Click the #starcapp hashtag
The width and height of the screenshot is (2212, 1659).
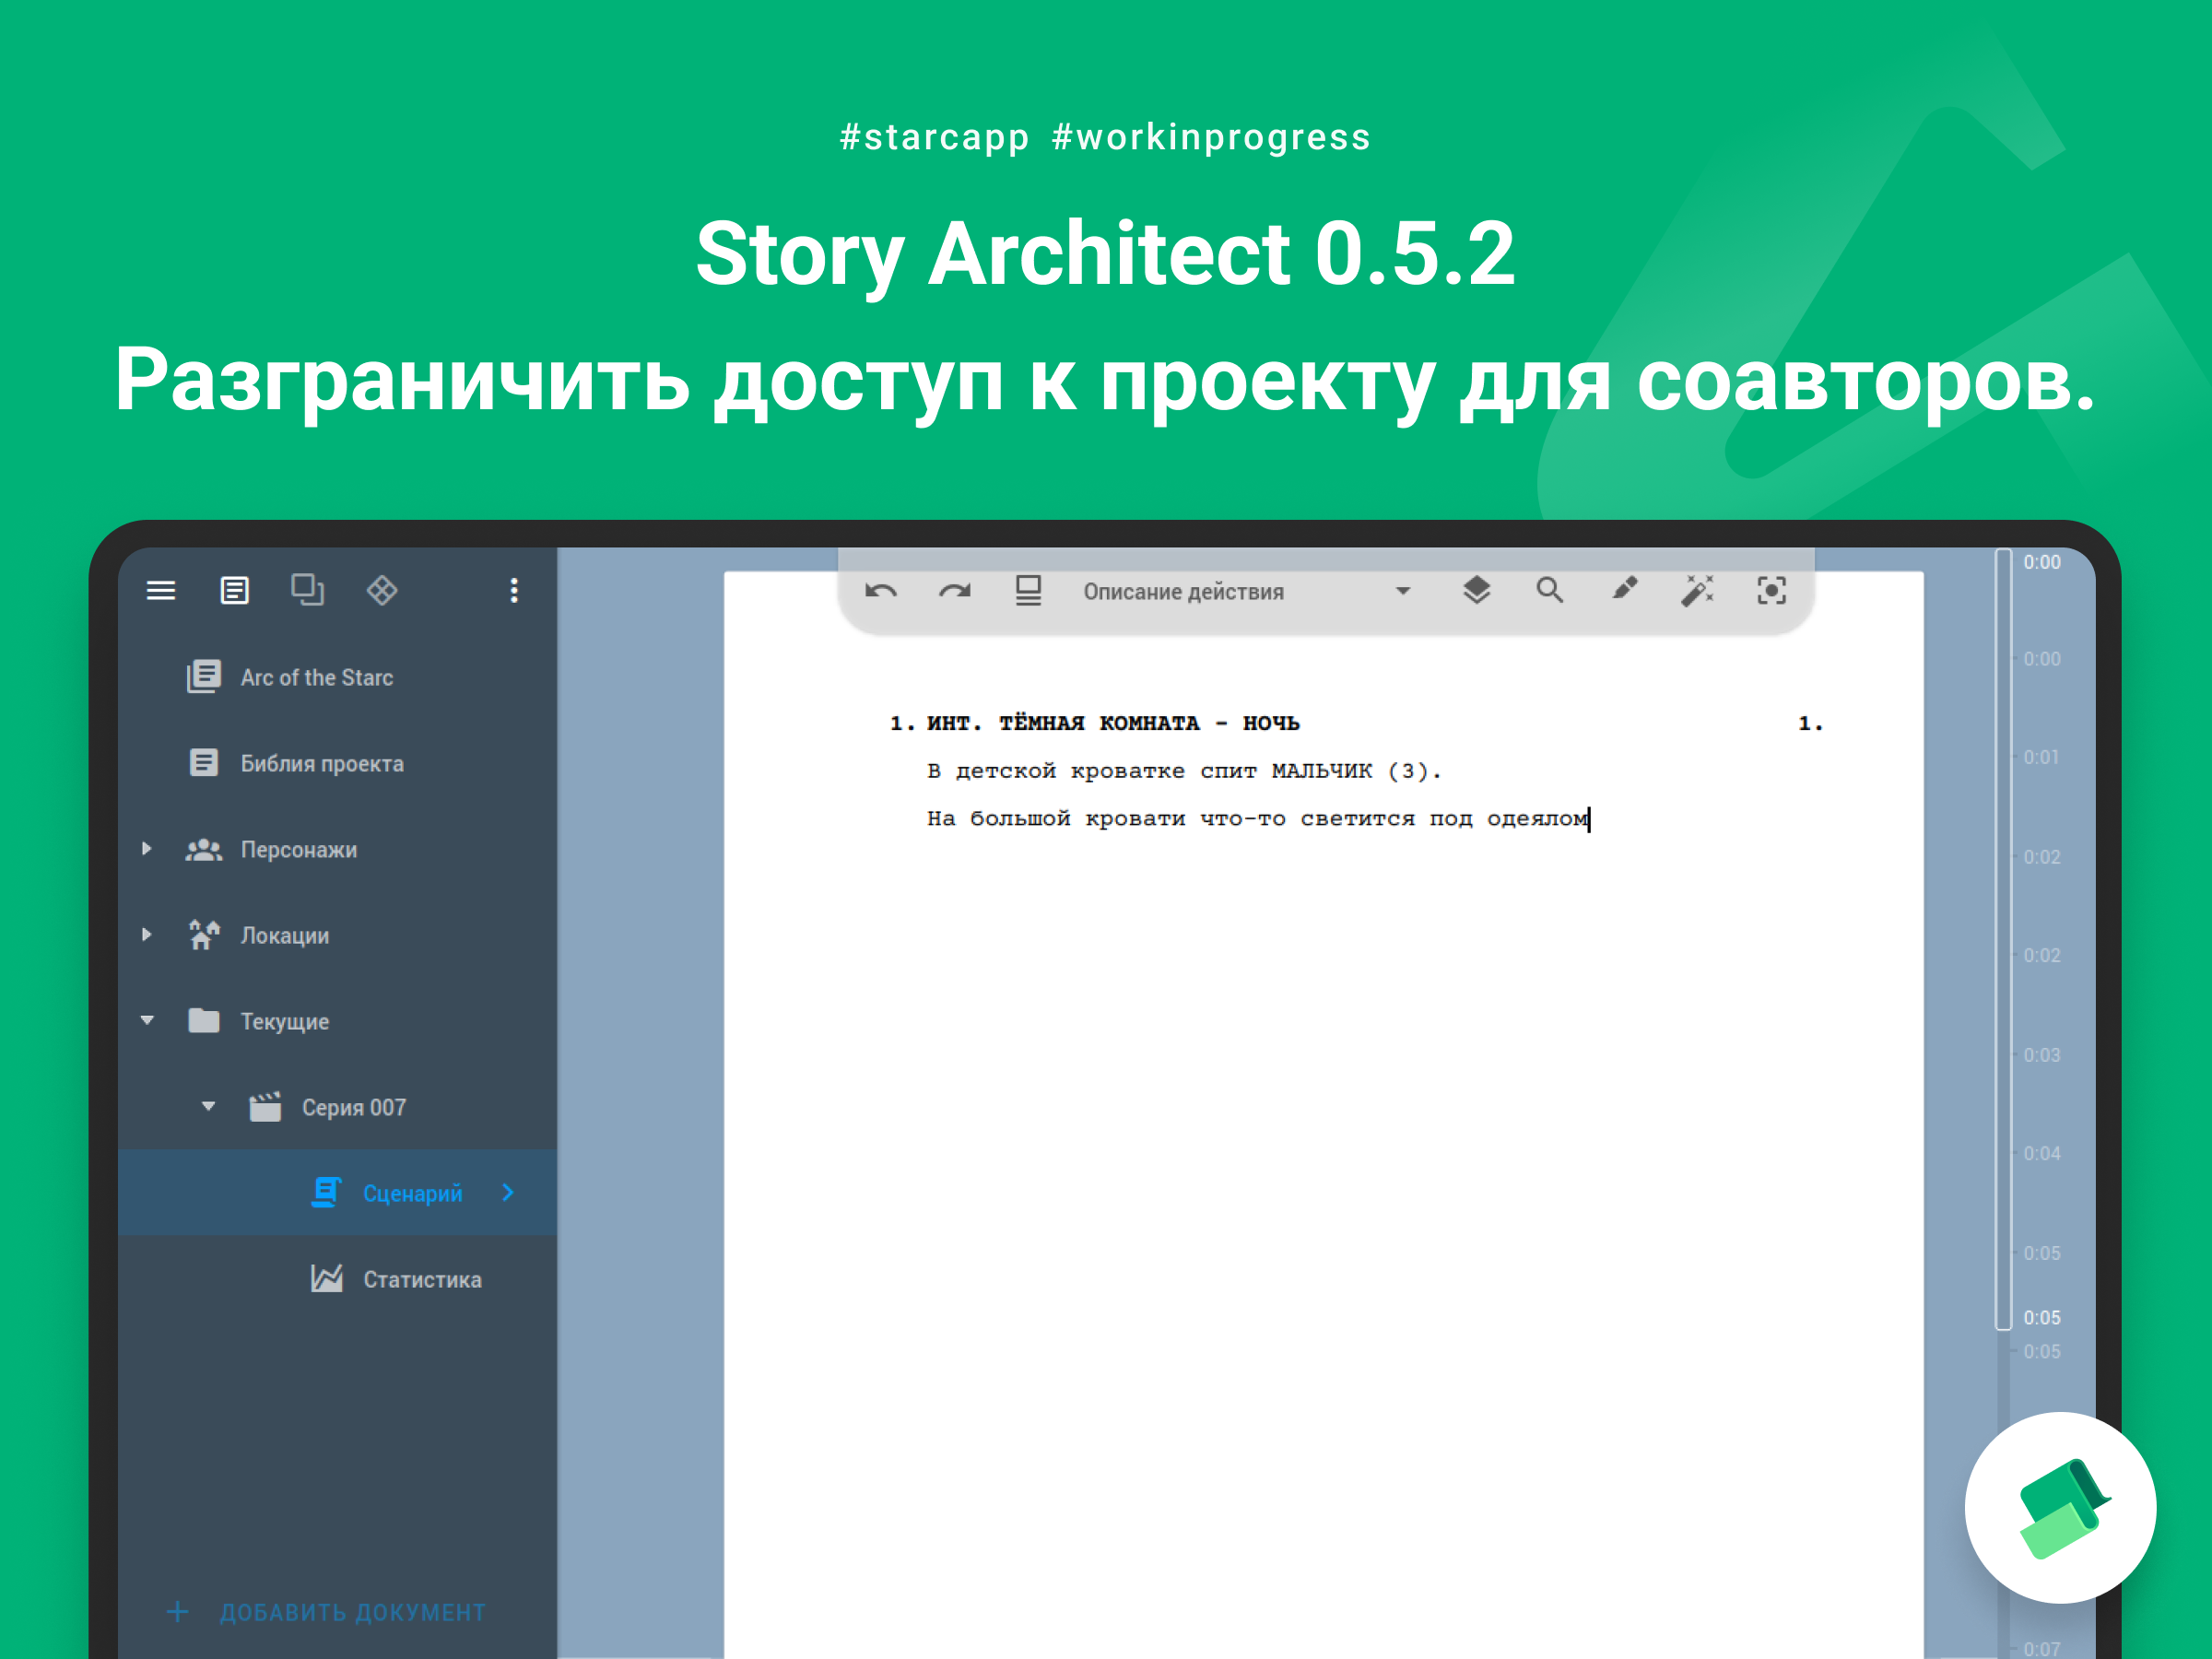click(935, 138)
